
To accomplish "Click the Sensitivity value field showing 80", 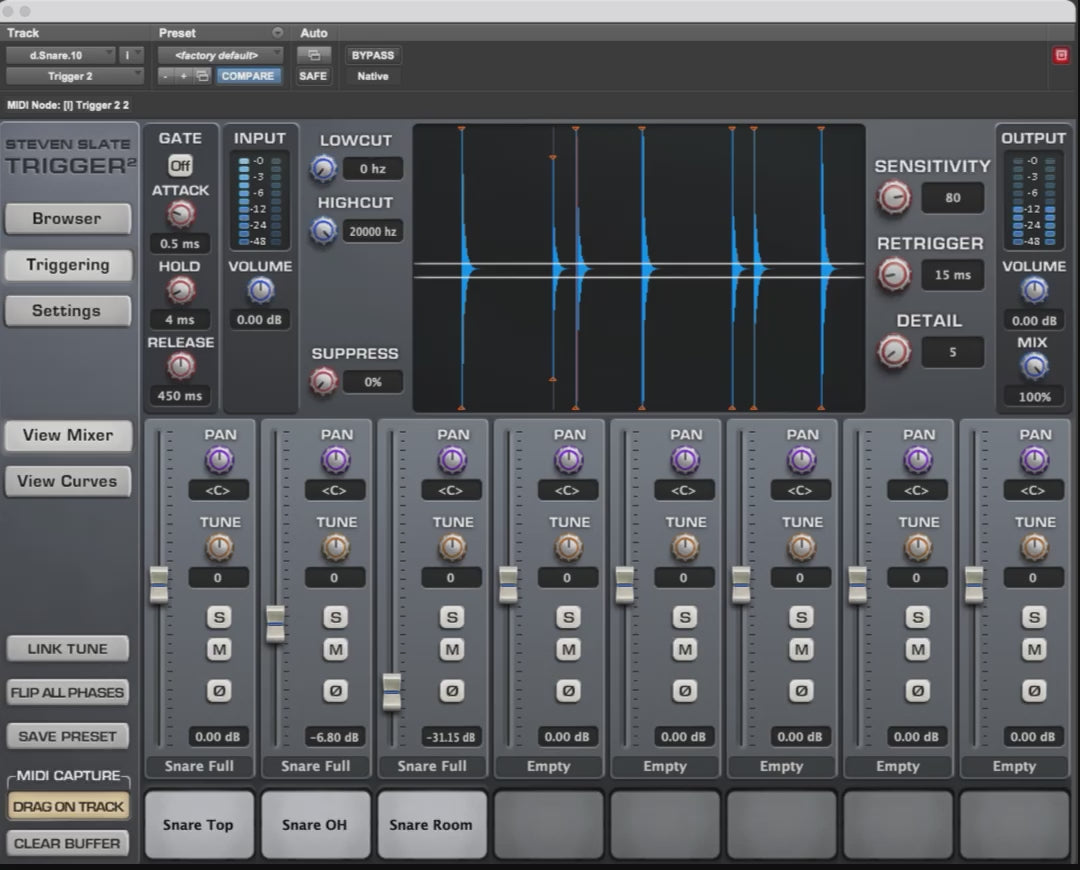I will [x=953, y=198].
